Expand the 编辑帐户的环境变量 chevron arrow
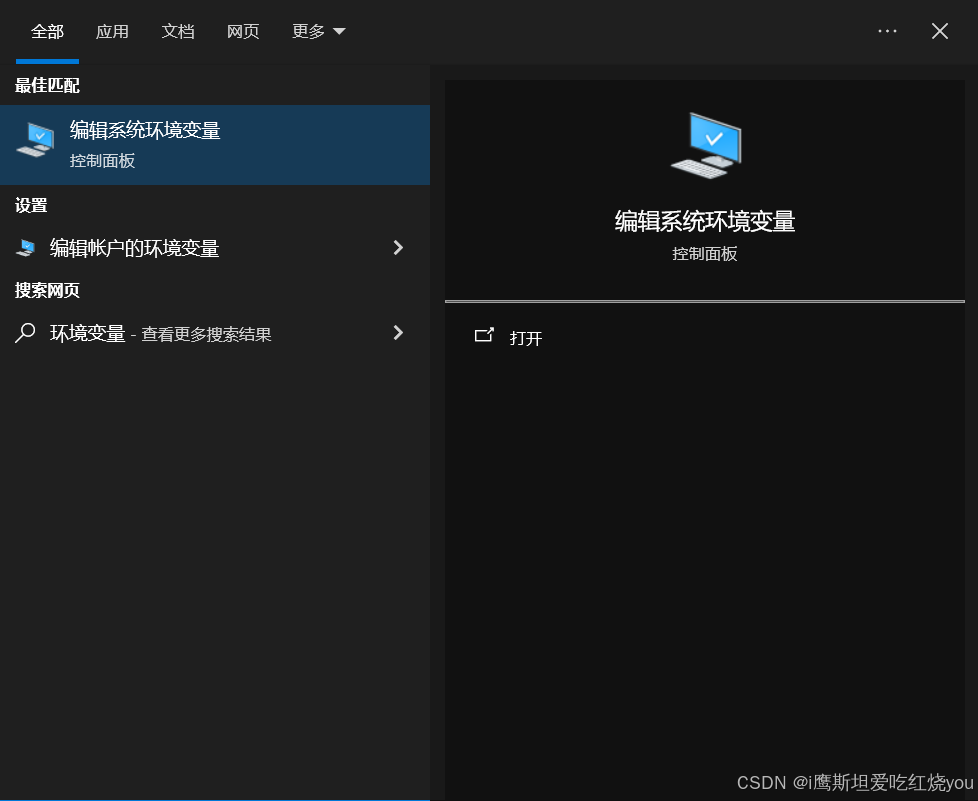 (x=398, y=248)
